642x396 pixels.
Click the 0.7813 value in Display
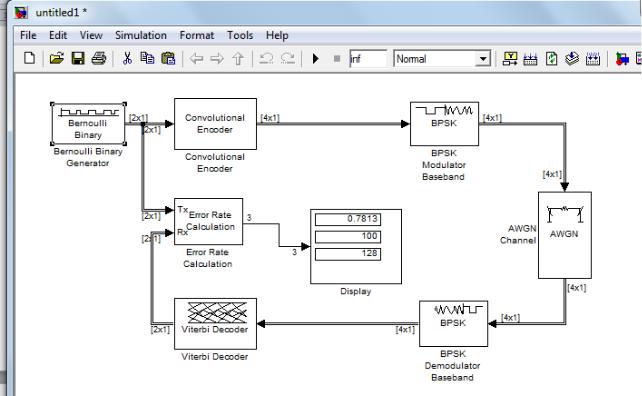tap(348, 219)
